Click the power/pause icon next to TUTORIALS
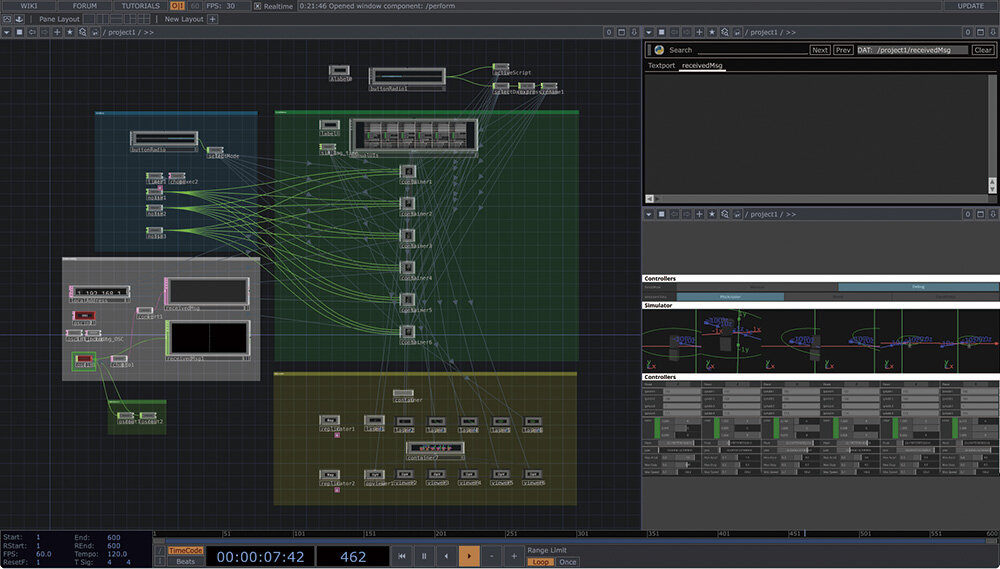1000x569 pixels. point(178,6)
